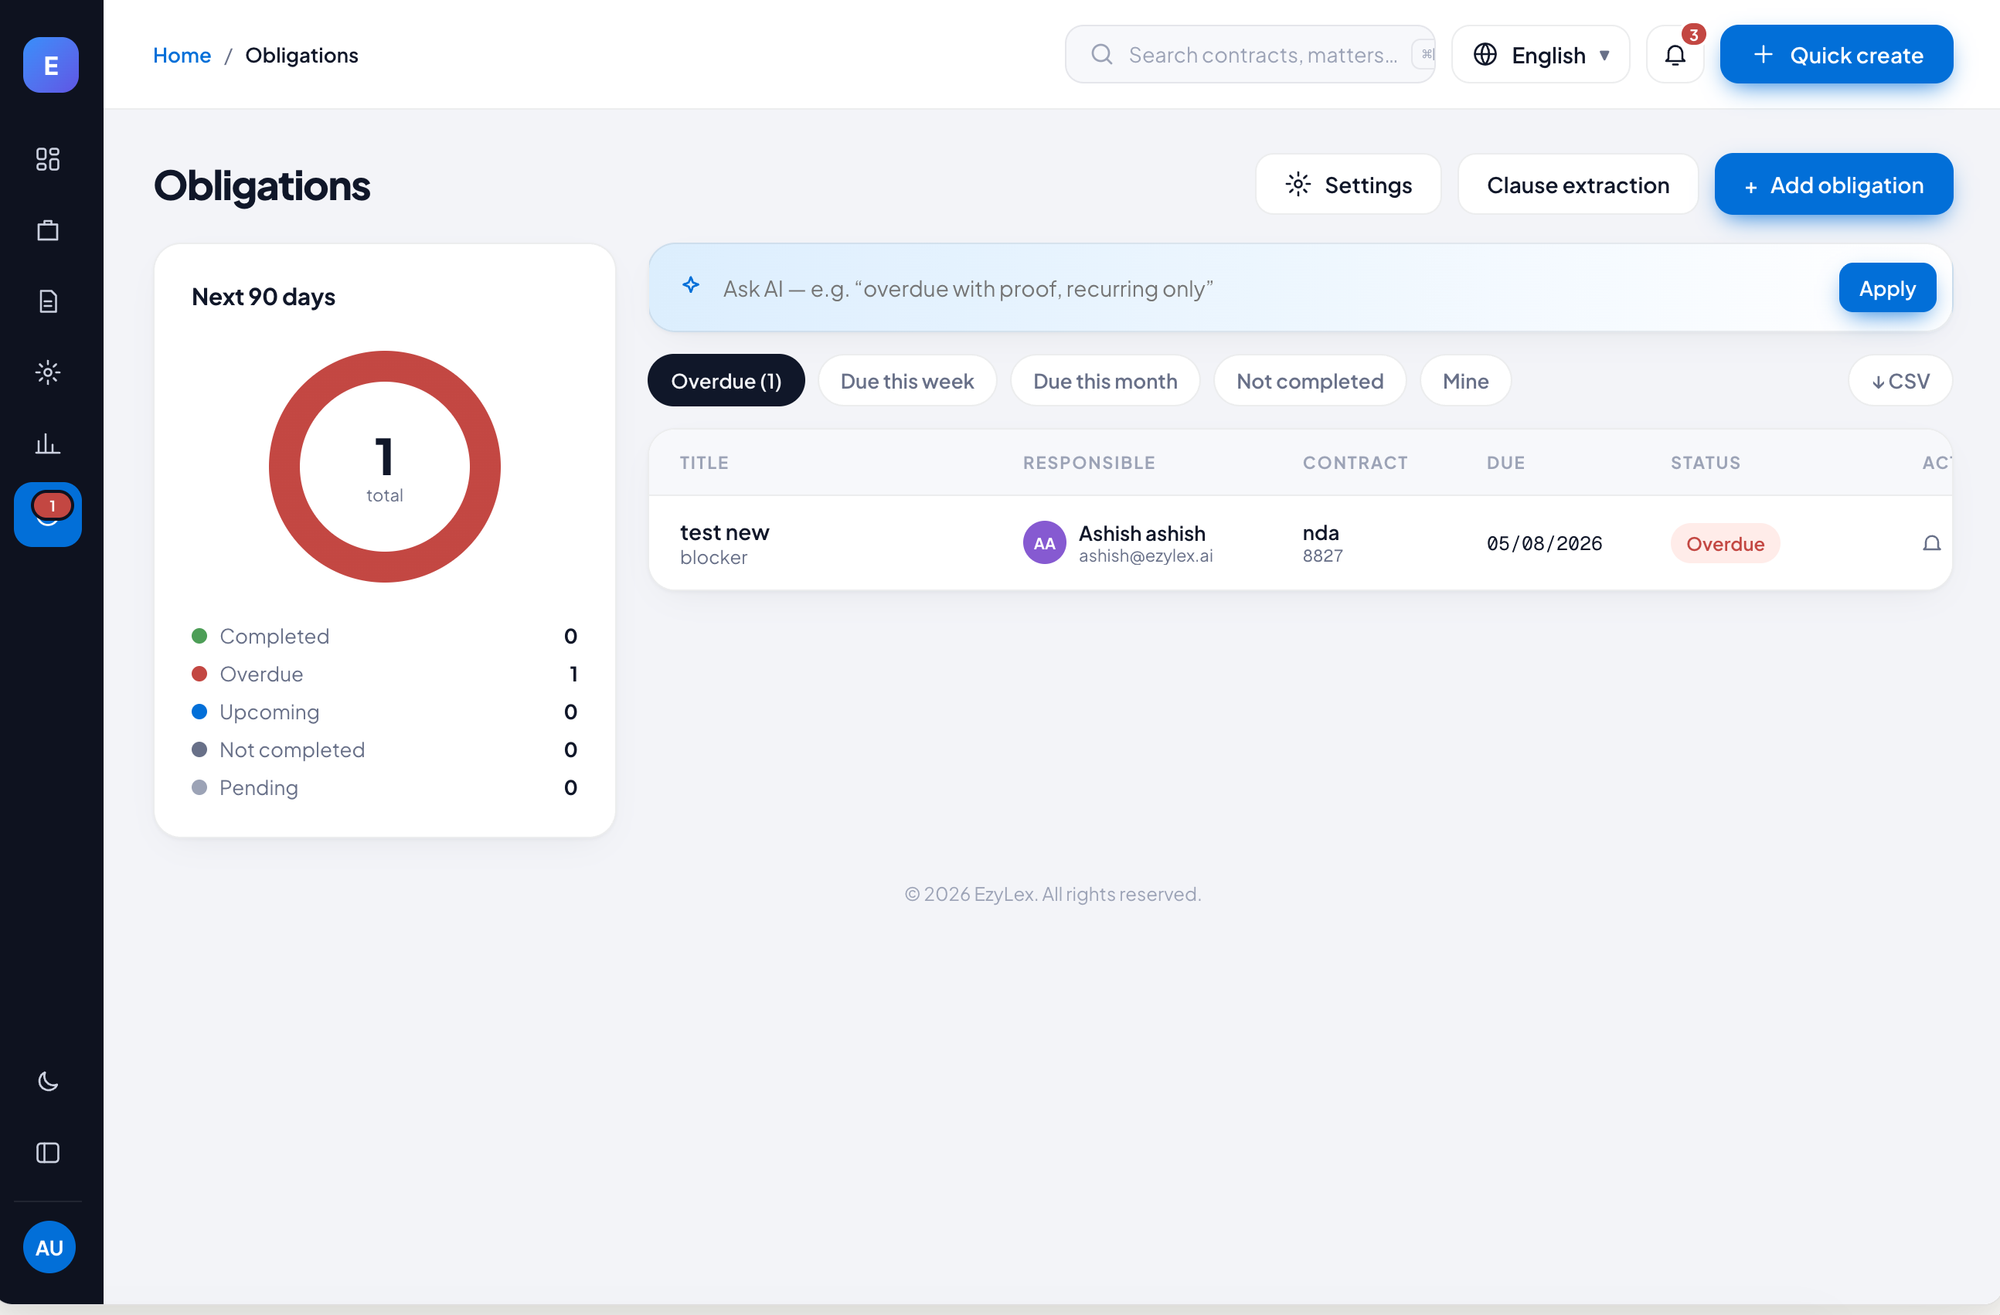Click the due date 05/08/2026
Screen dimensions: 2000x1315
coord(1544,543)
